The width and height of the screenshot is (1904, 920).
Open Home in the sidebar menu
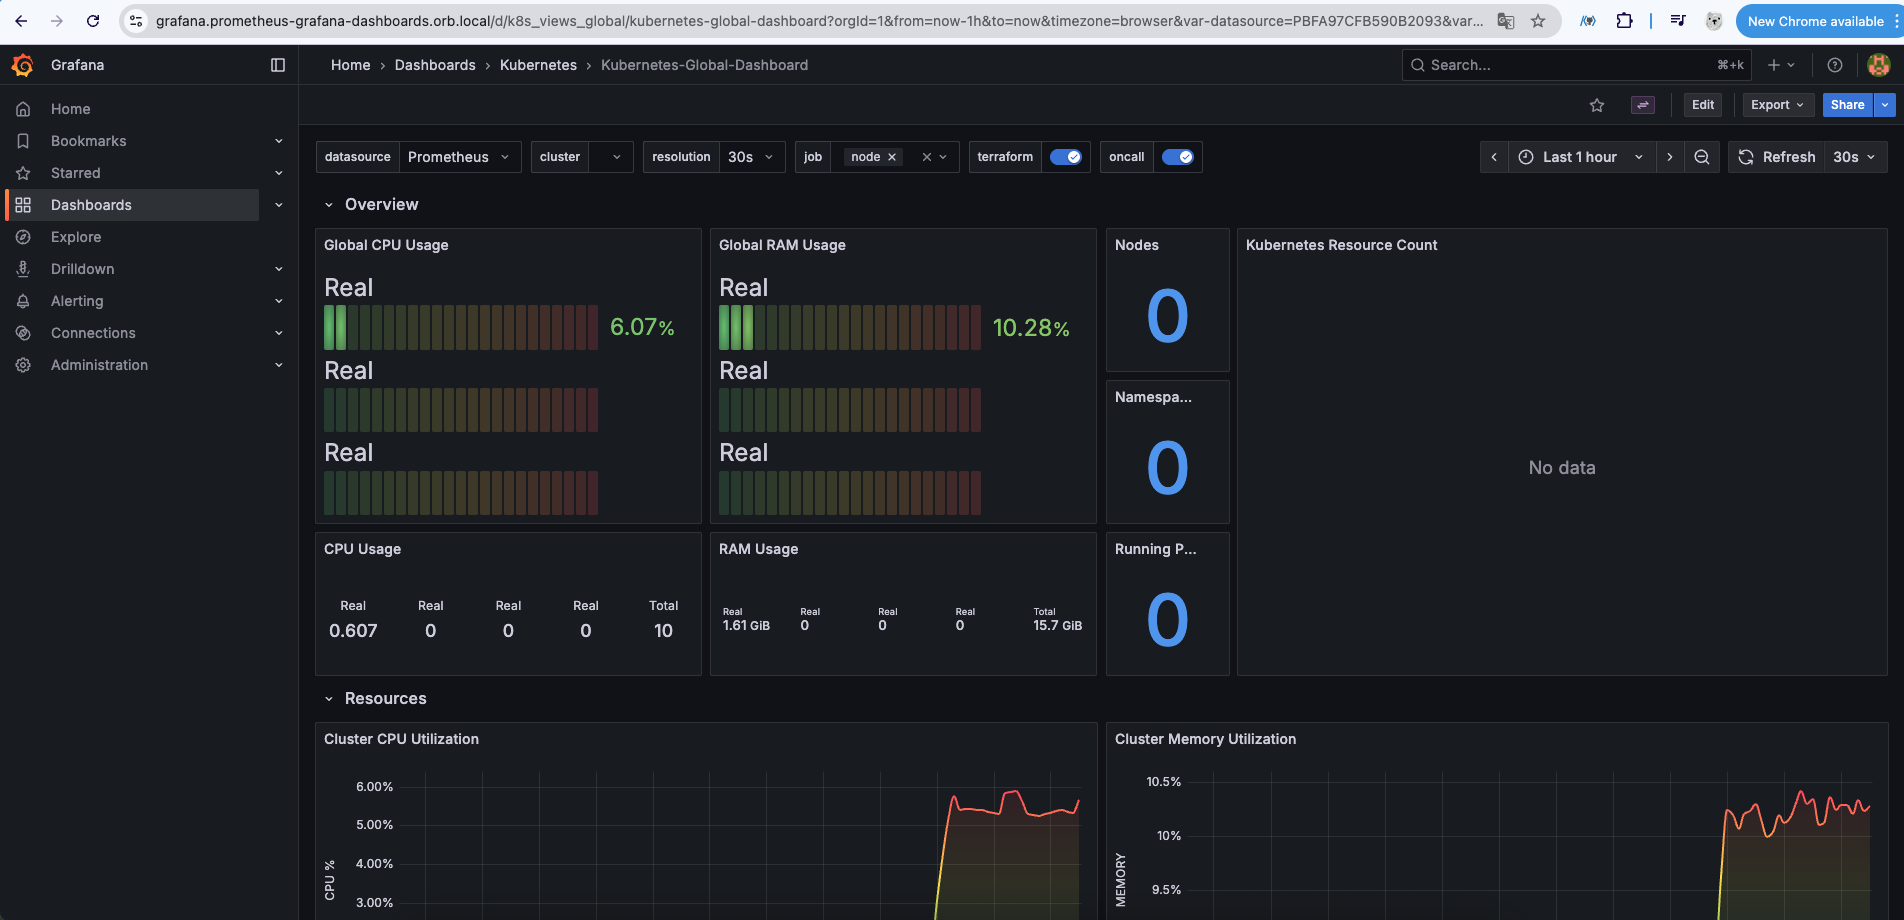(71, 109)
